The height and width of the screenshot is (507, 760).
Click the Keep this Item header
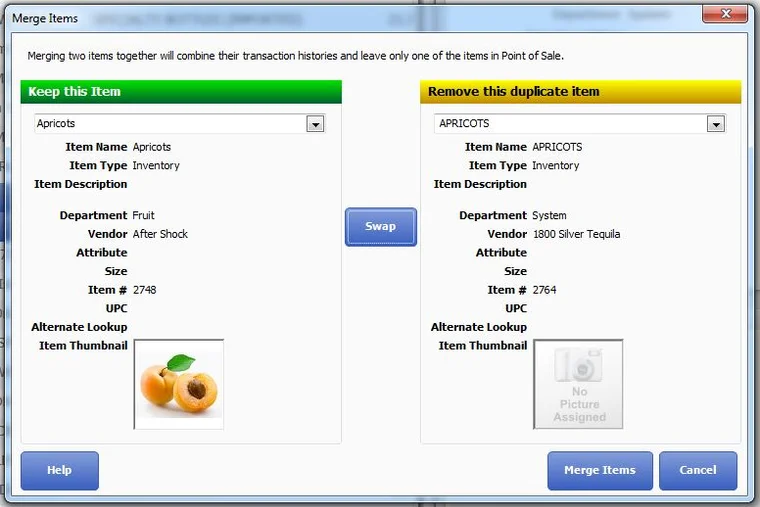[181, 92]
